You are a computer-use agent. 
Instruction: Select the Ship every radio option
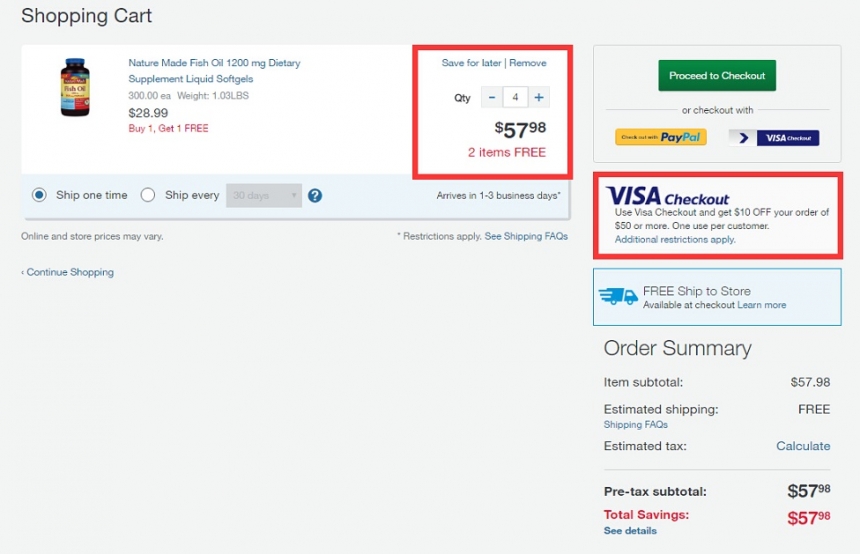(148, 195)
